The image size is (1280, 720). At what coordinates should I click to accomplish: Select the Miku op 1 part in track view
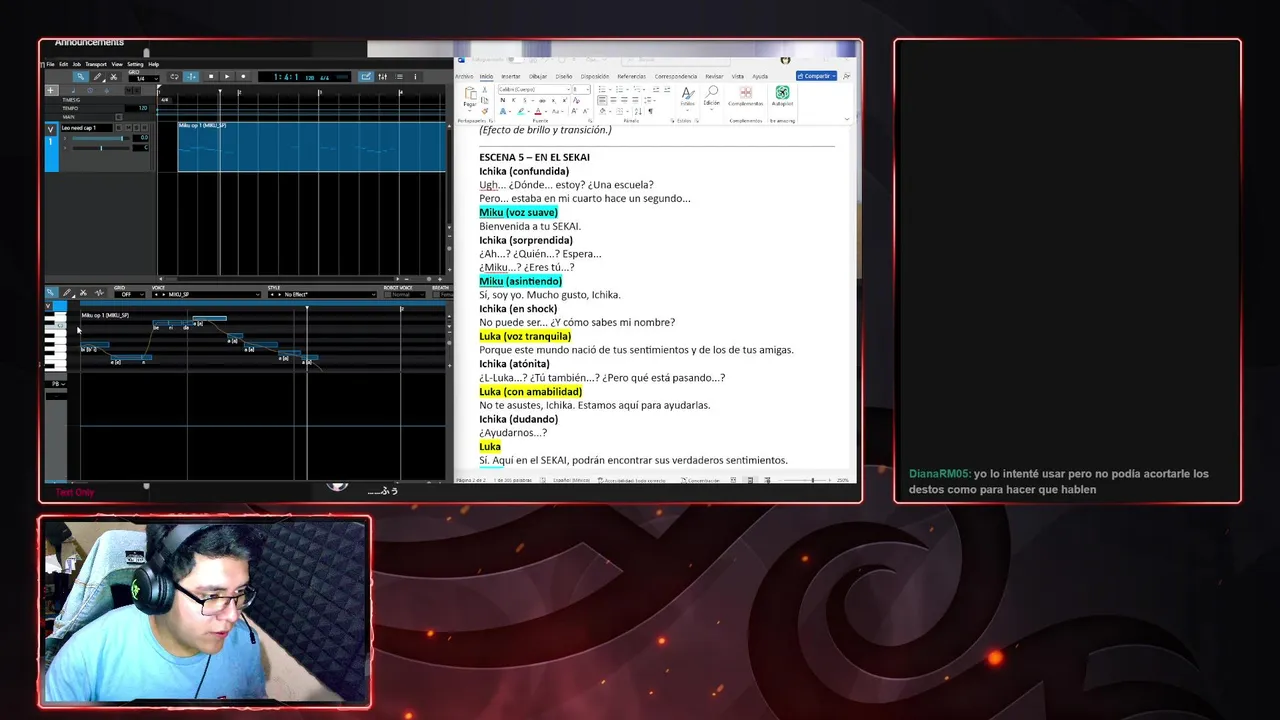pyautogui.click(x=312, y=146)
